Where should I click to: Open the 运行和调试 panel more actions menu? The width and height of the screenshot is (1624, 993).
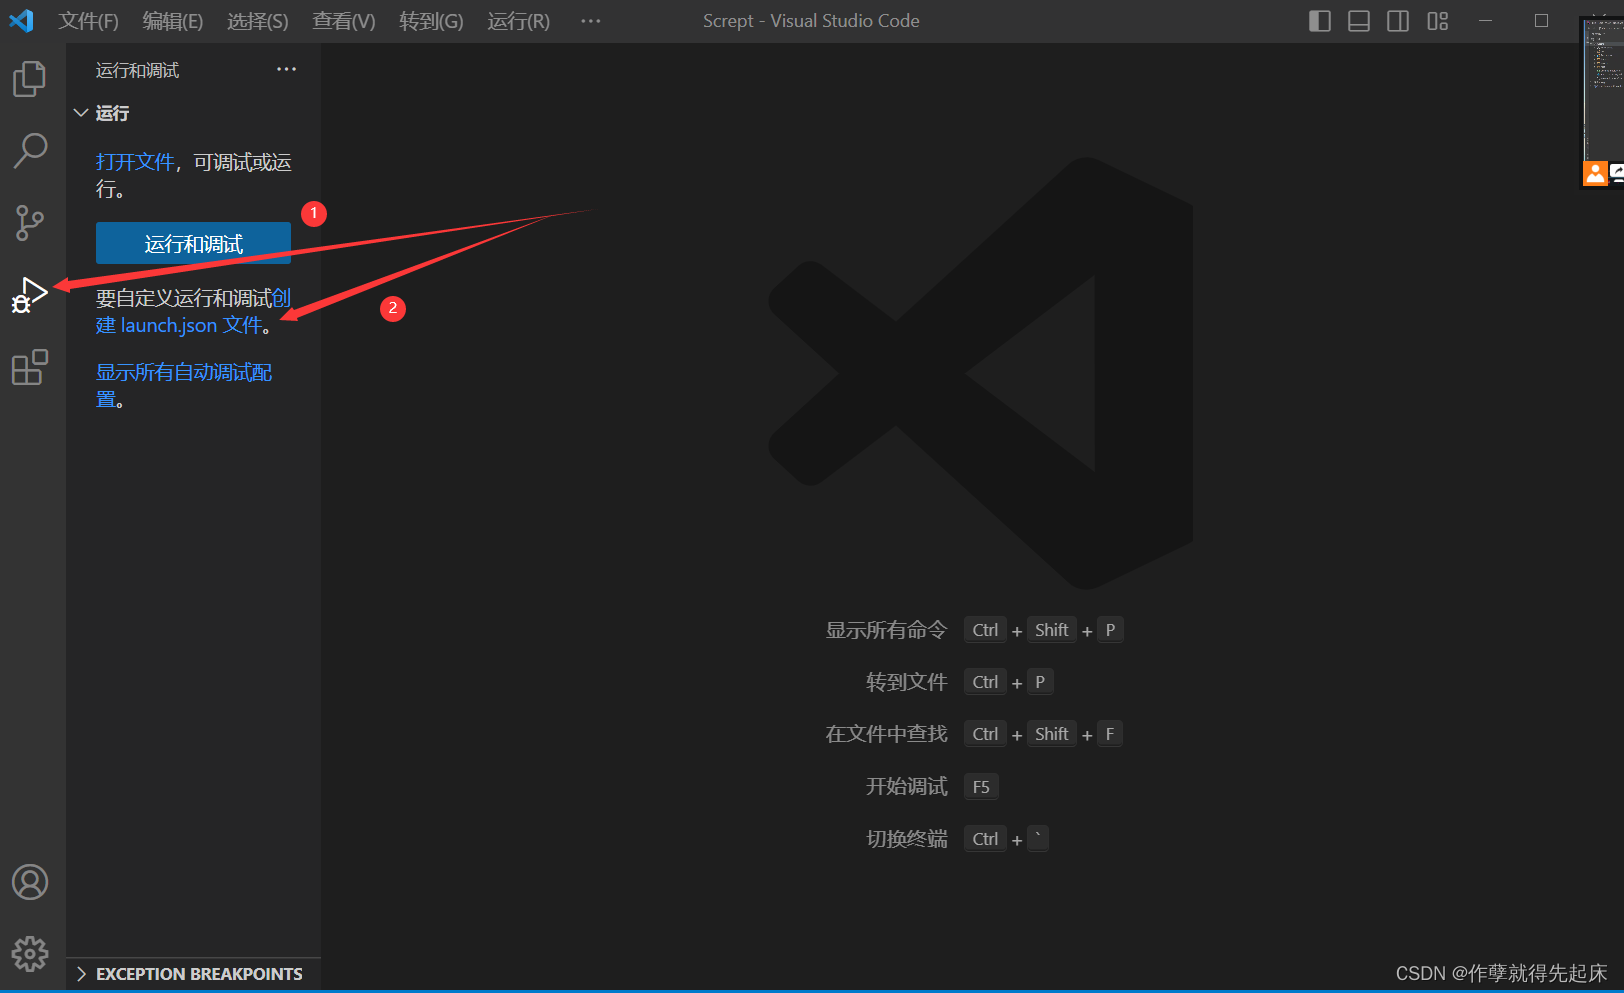(286, 68)
